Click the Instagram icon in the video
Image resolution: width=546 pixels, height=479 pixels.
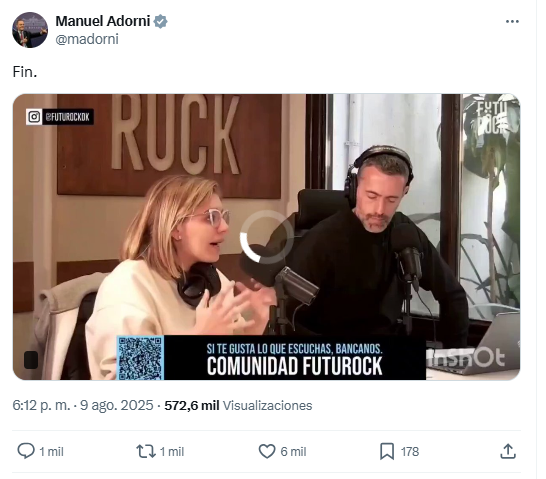pos(34,117)
